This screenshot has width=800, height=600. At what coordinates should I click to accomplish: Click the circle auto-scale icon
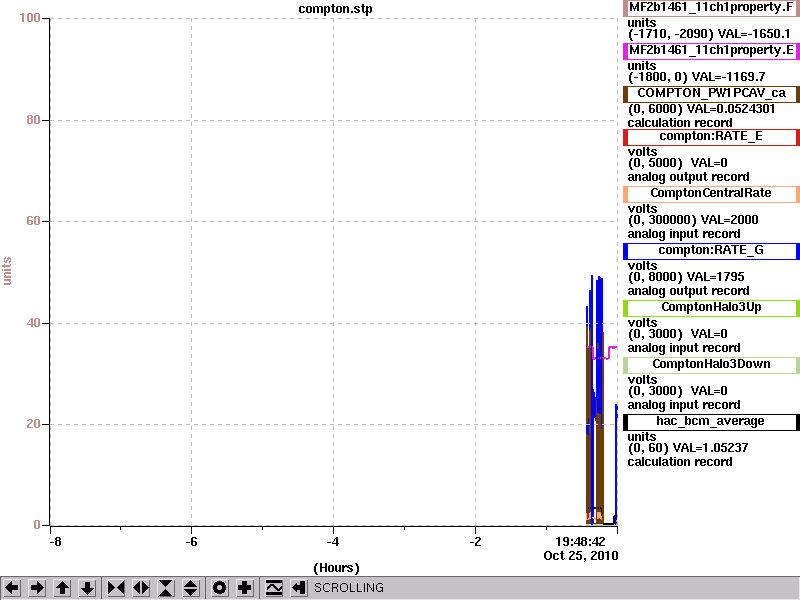pos(219,588)
